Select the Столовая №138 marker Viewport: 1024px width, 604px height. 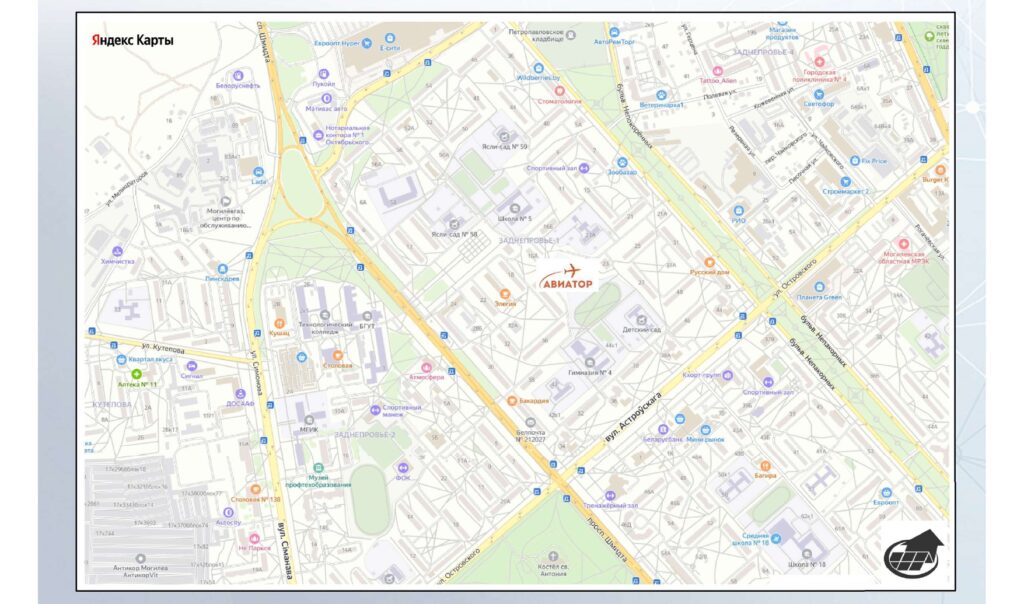(x=255, y=489)
